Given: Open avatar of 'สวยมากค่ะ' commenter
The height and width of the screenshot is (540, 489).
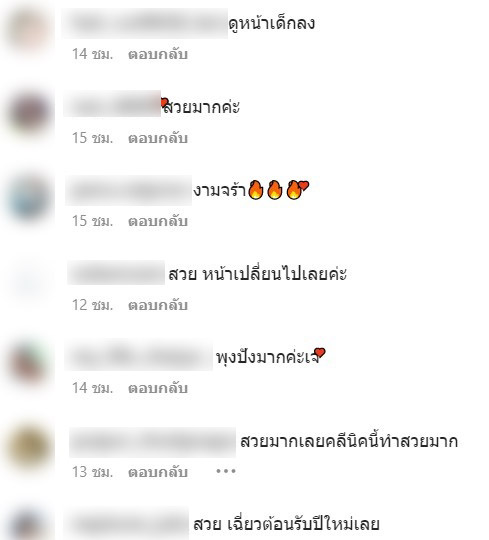Looking at the screenshot, I should [30, 113].
